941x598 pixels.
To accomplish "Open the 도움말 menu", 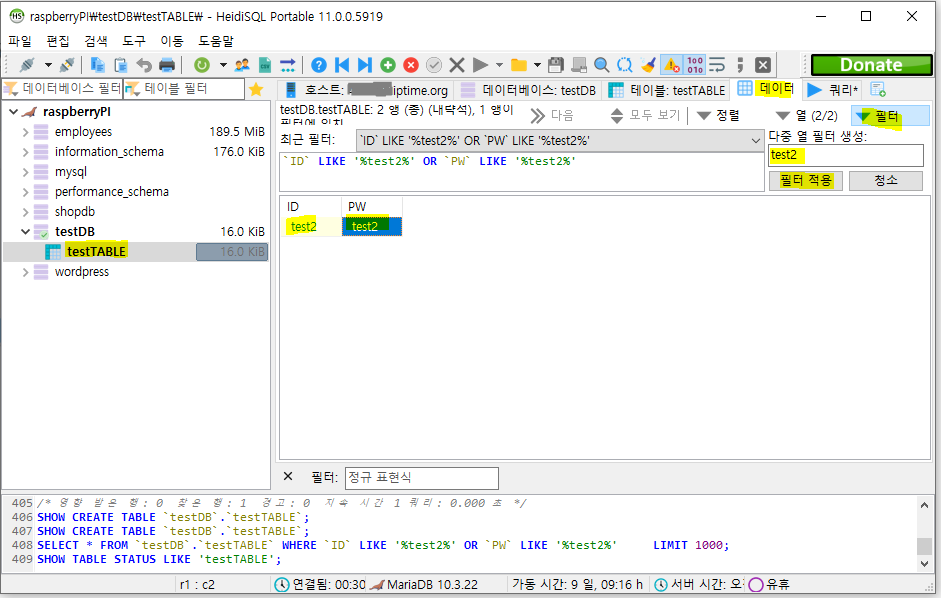I will (216, 41).
